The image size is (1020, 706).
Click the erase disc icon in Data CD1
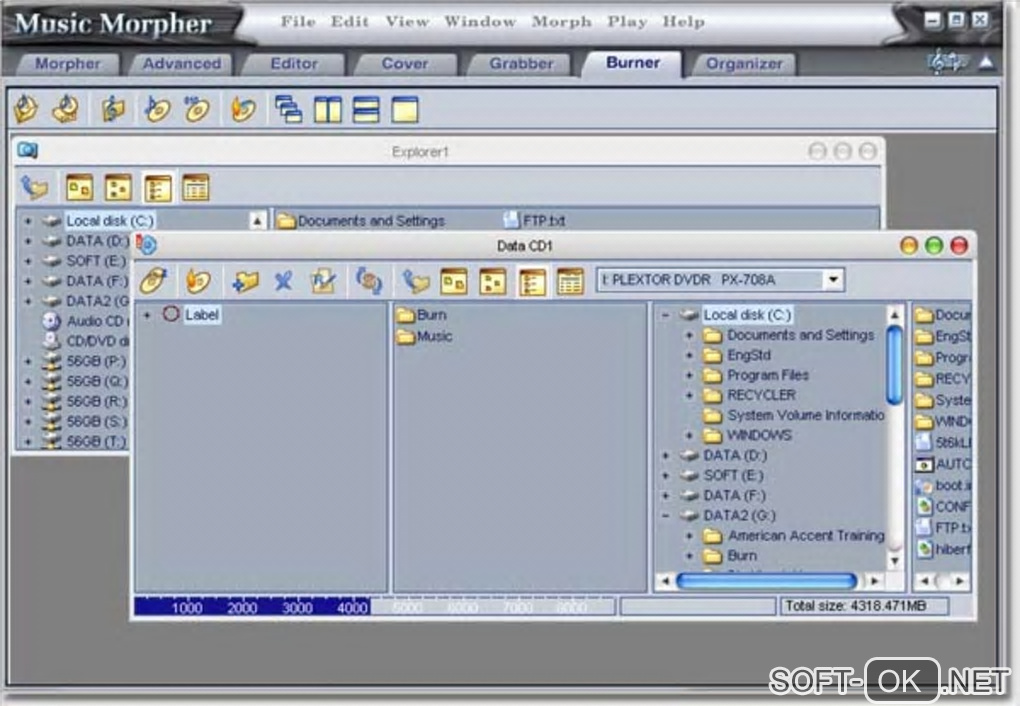[154, 281]
